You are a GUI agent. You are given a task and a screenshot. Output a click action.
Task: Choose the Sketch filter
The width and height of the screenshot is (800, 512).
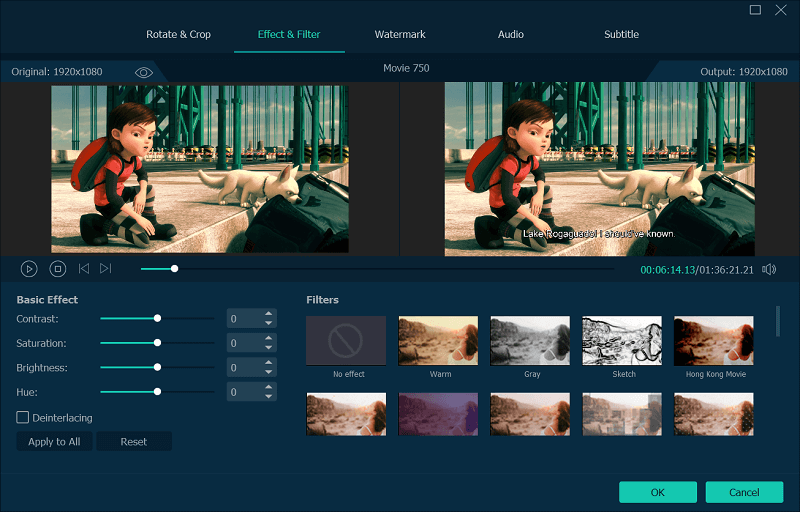click(x=622, y=341)
